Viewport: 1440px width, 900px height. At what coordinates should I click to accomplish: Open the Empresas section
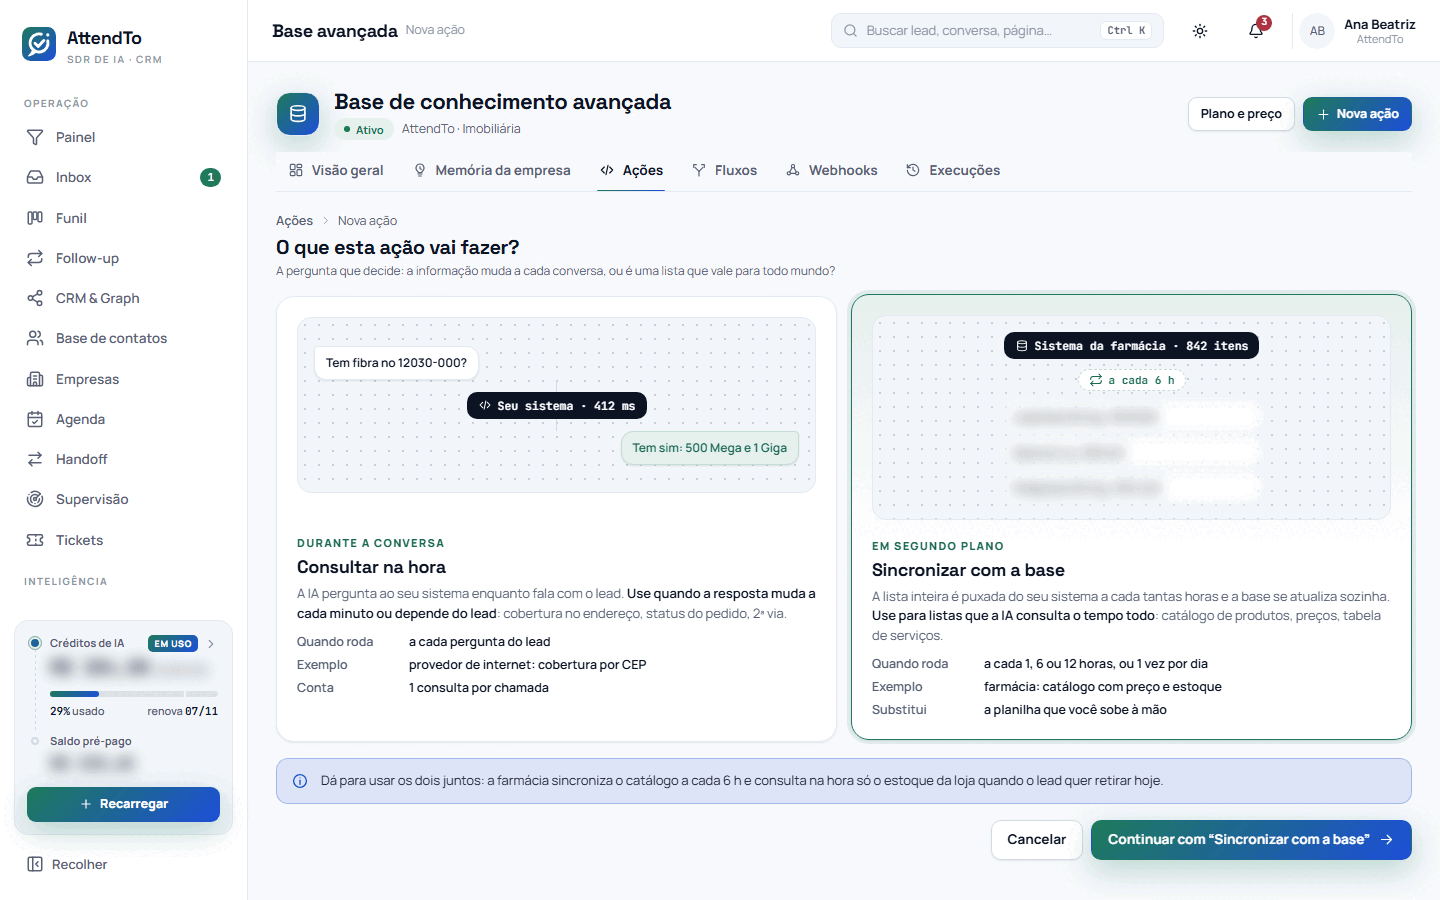(123, 379)
